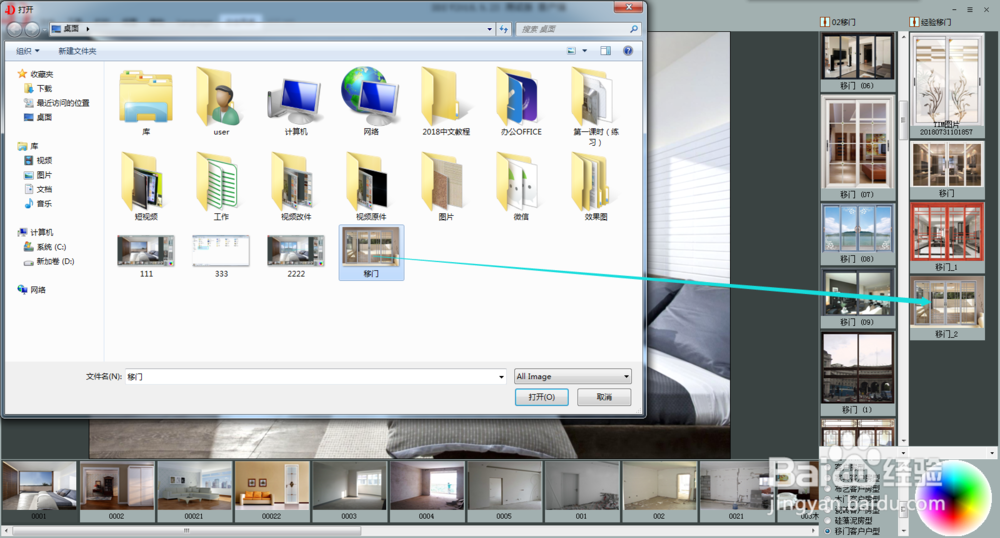
Task: Select 最近访问的位置 in sidebar
Action: coord(57,103)
